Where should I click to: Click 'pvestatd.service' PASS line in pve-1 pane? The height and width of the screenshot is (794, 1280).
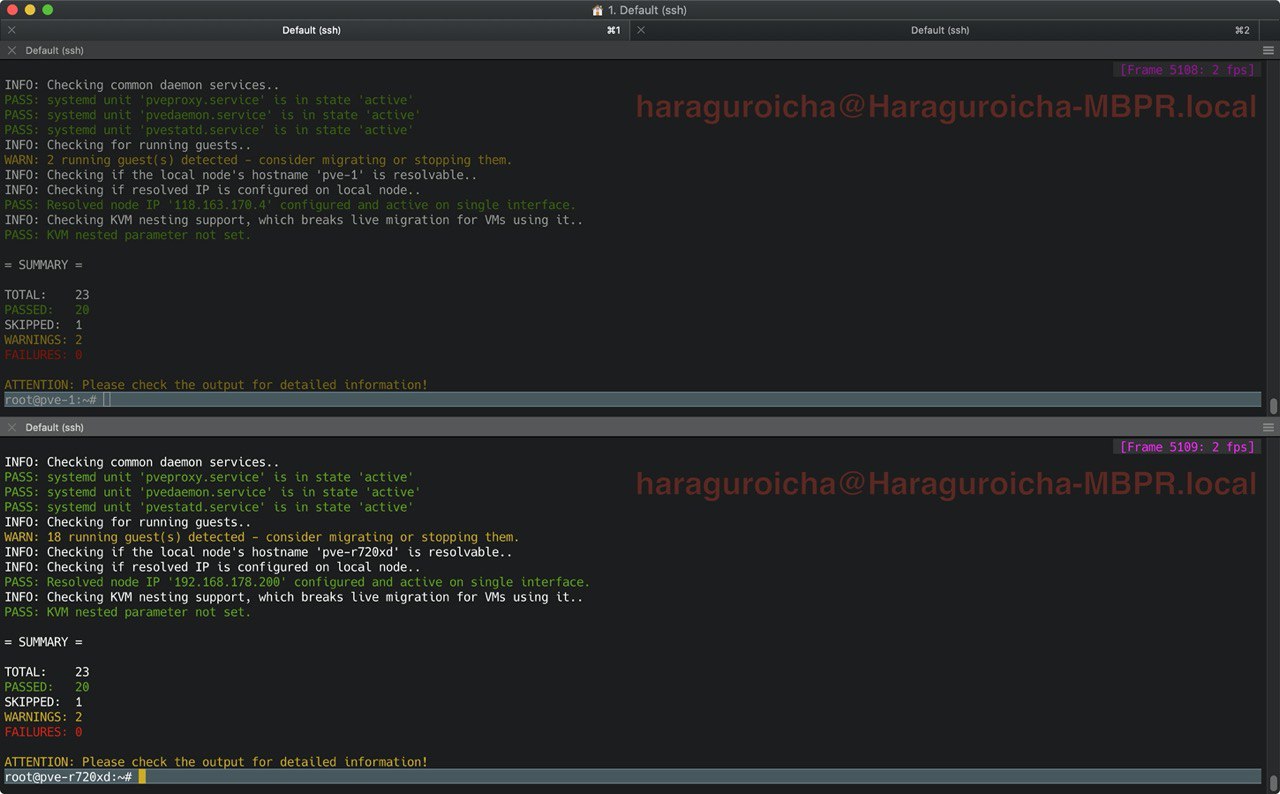[209, 130]
